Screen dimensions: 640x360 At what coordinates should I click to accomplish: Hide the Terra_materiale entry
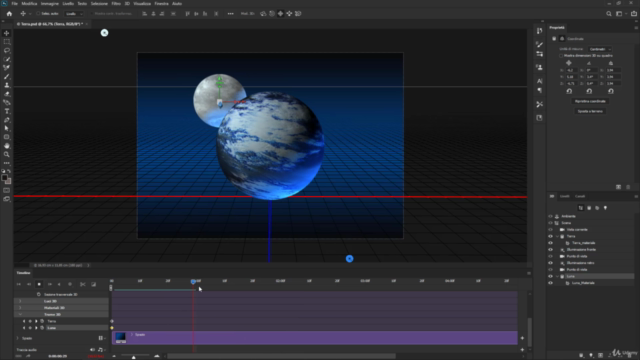click(x=550, y=243)
